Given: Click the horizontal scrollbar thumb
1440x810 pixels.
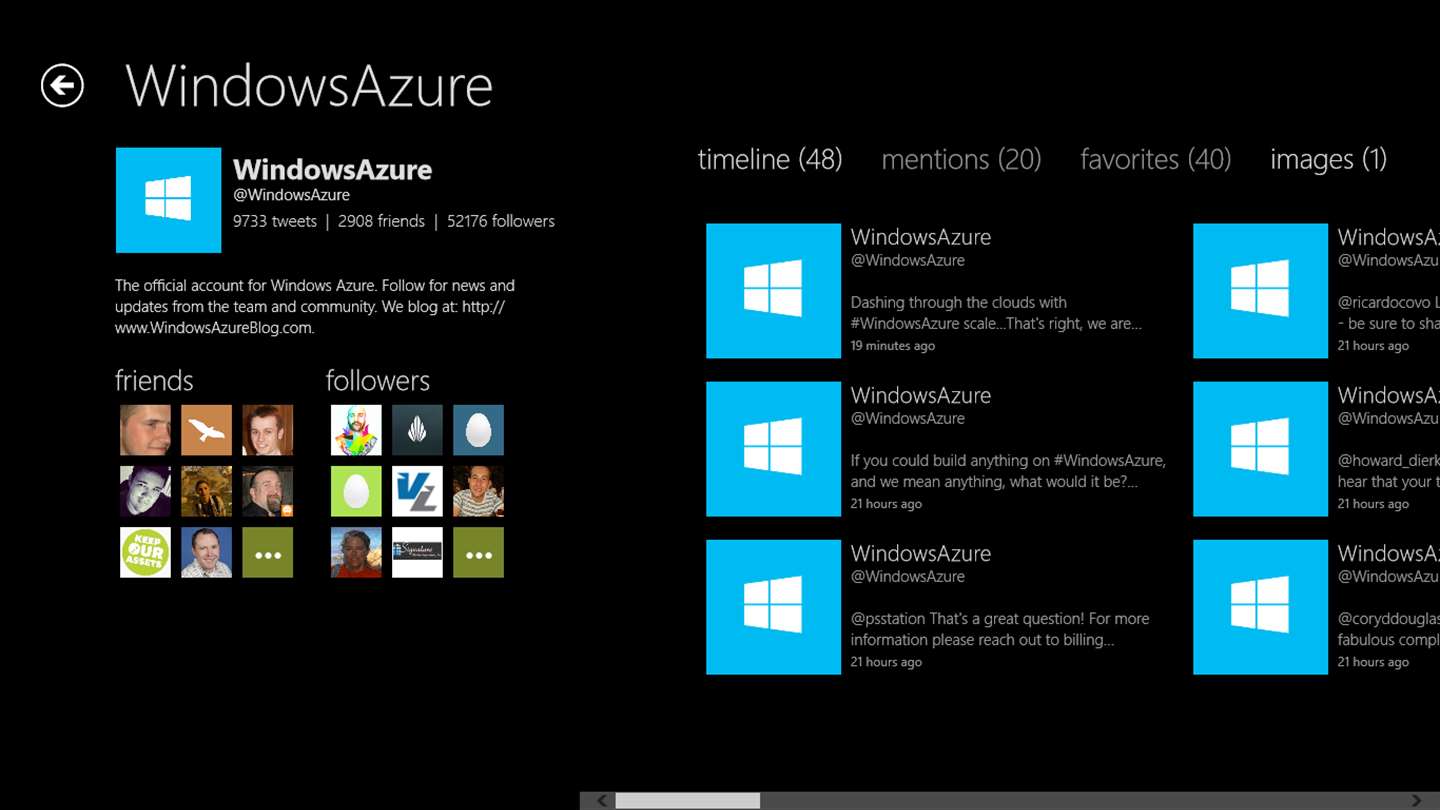Looking at the screenshot, I should 687,801.
